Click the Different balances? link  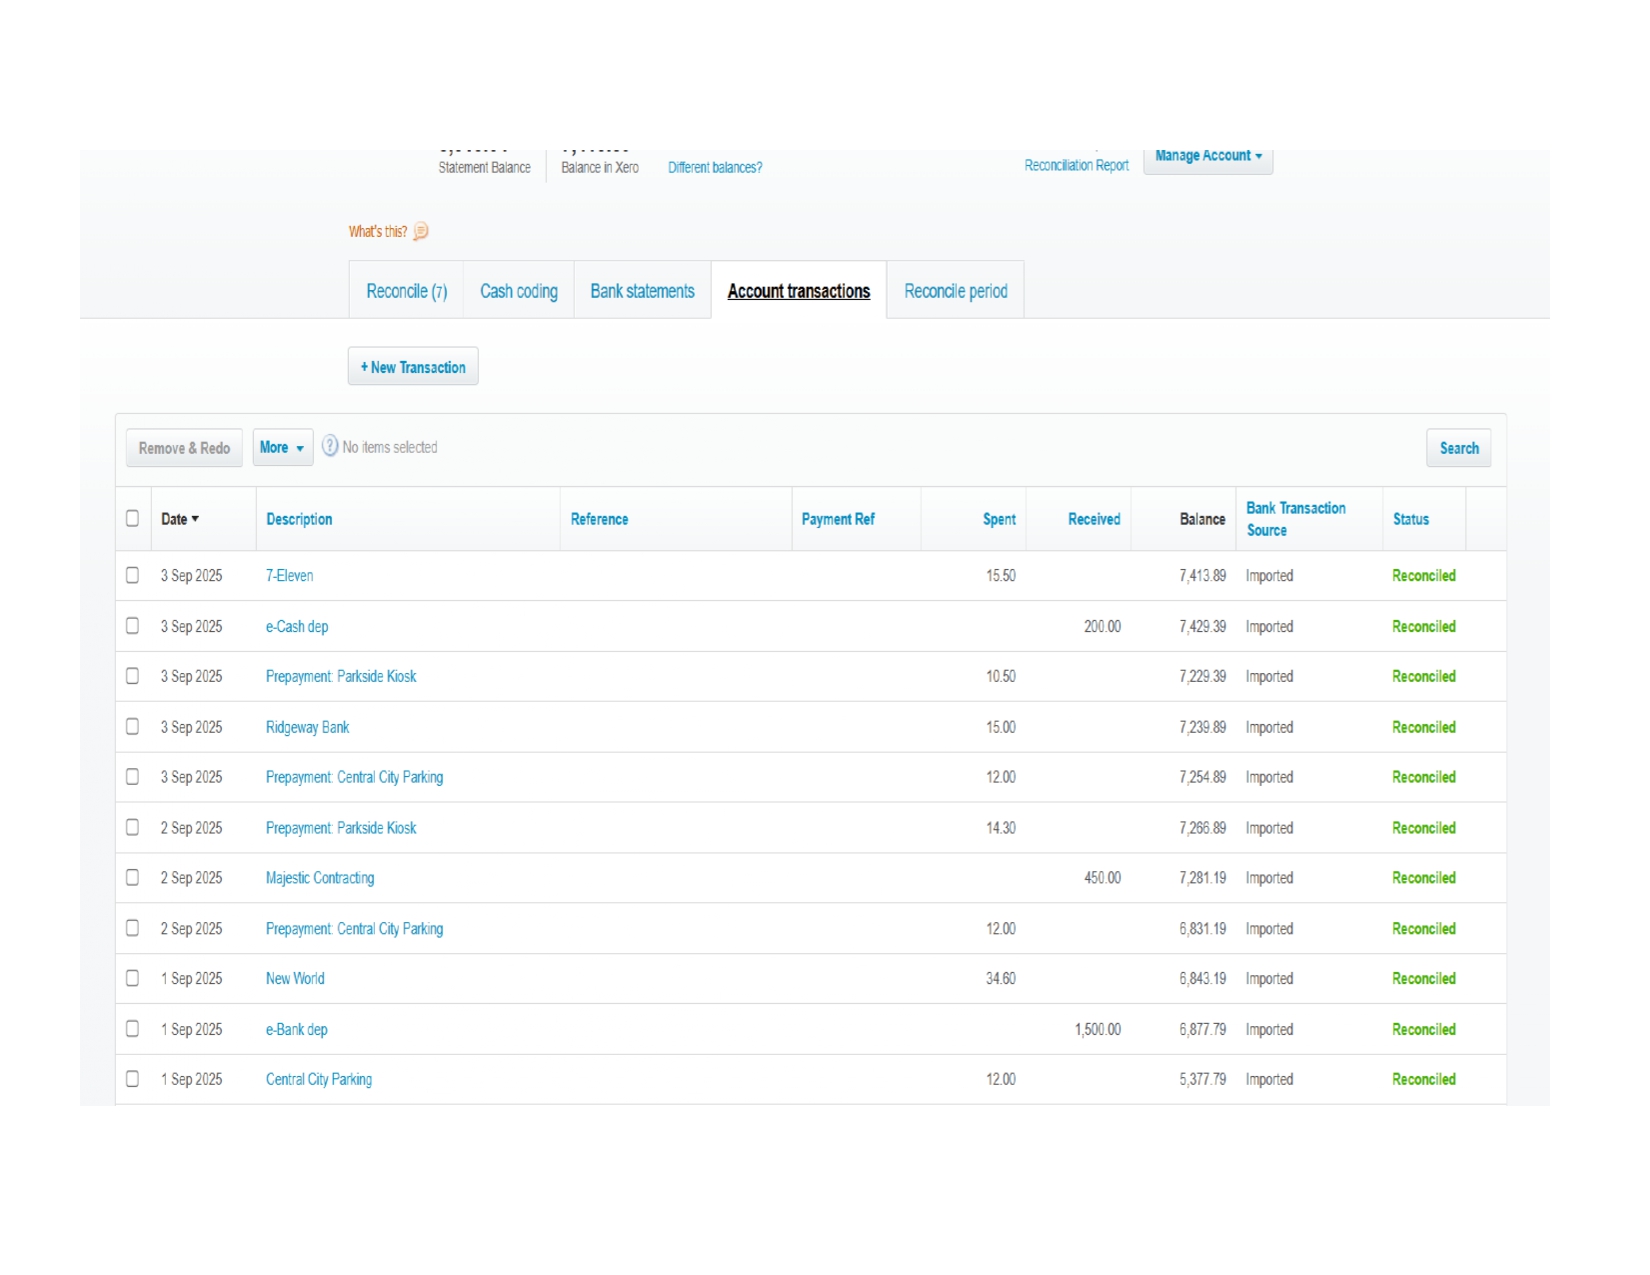tap(715, 167)
